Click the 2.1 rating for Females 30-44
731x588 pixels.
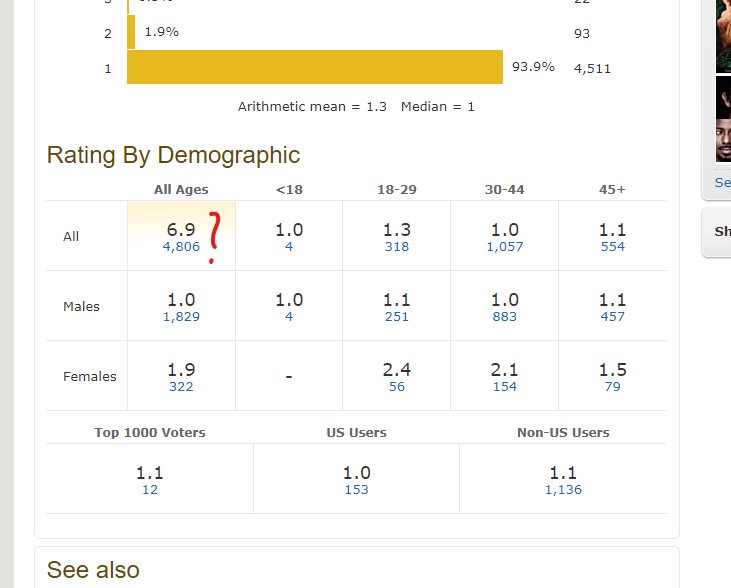[x=505, y=370]
